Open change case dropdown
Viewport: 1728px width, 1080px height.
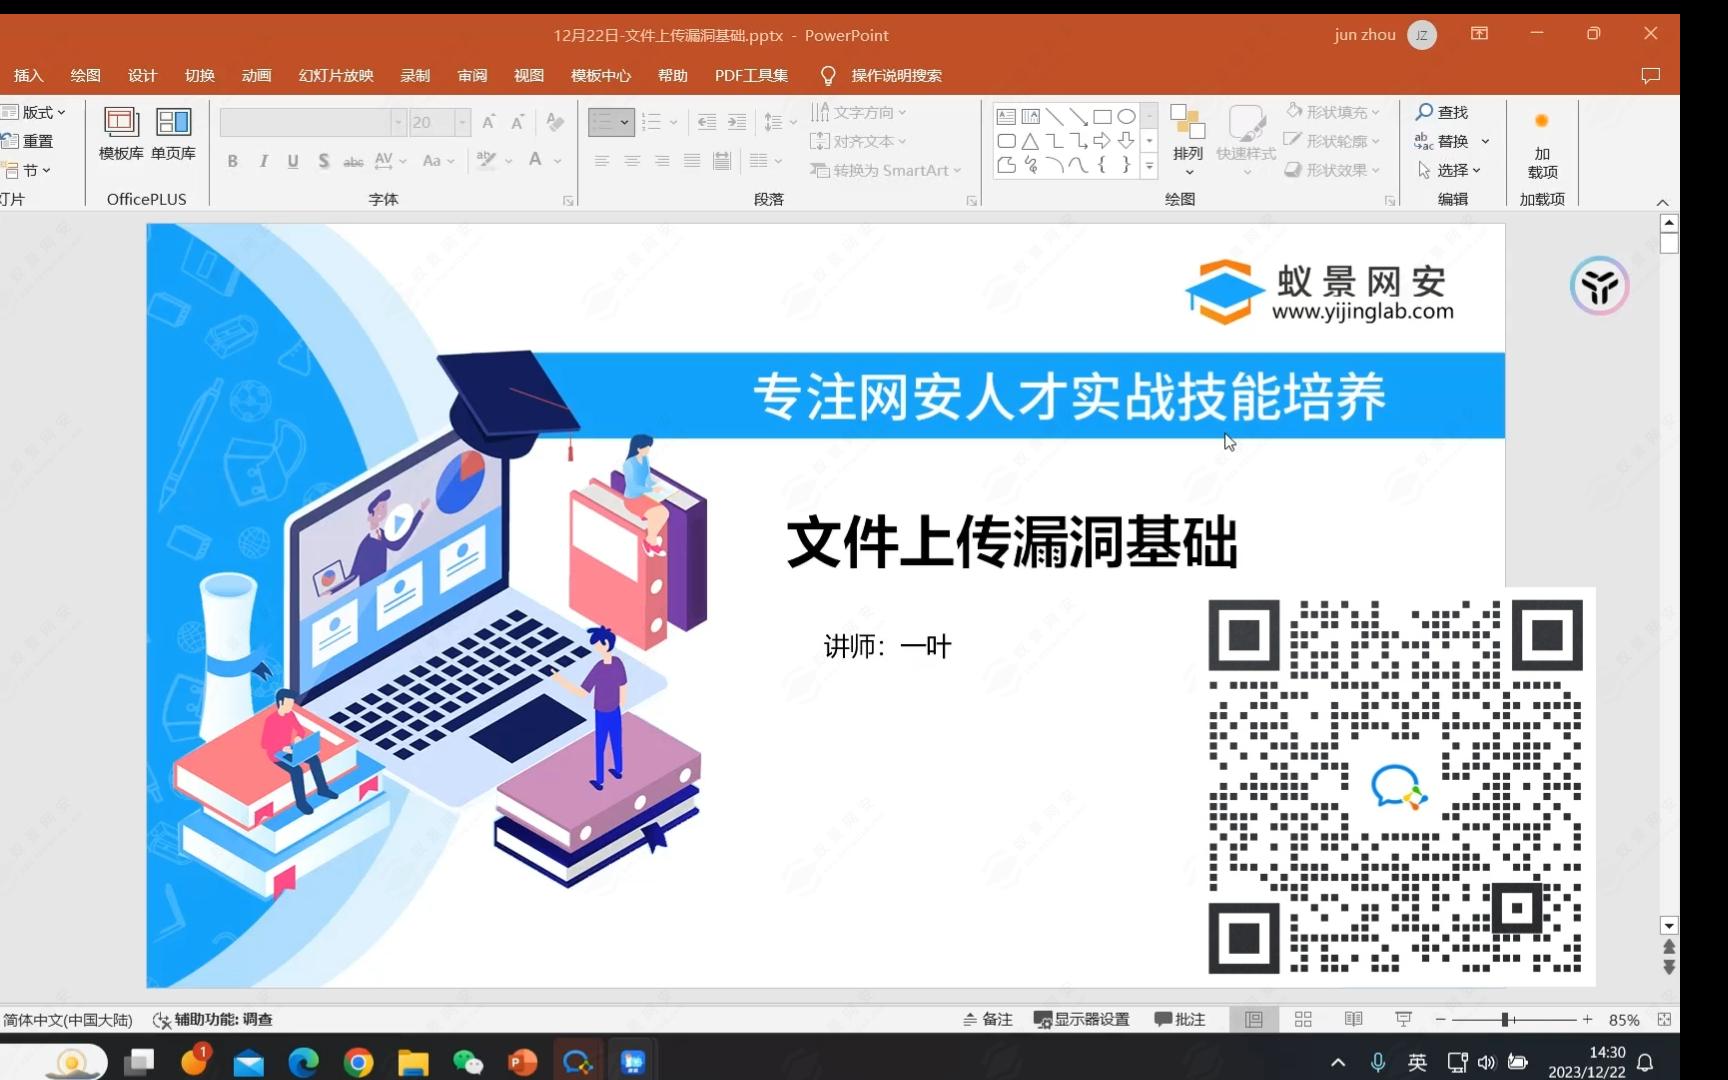[x=438, y=161]
